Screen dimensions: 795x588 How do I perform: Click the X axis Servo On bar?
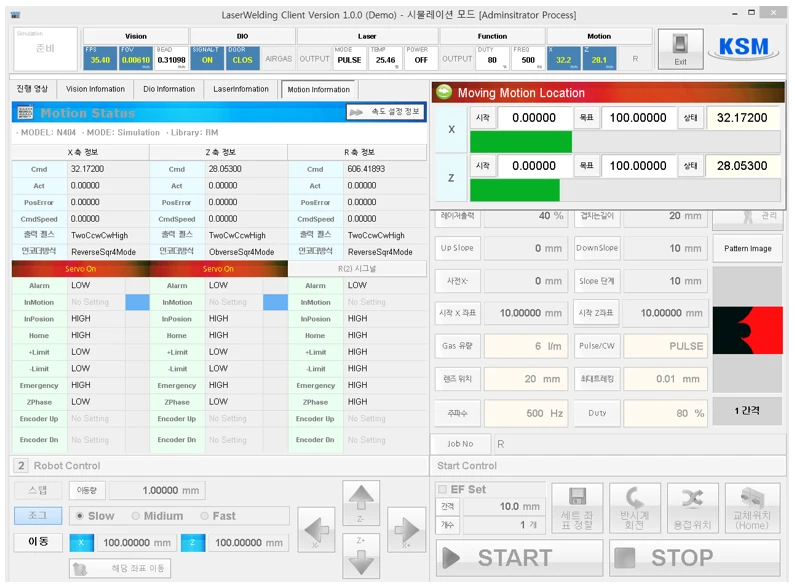point(81,269)
